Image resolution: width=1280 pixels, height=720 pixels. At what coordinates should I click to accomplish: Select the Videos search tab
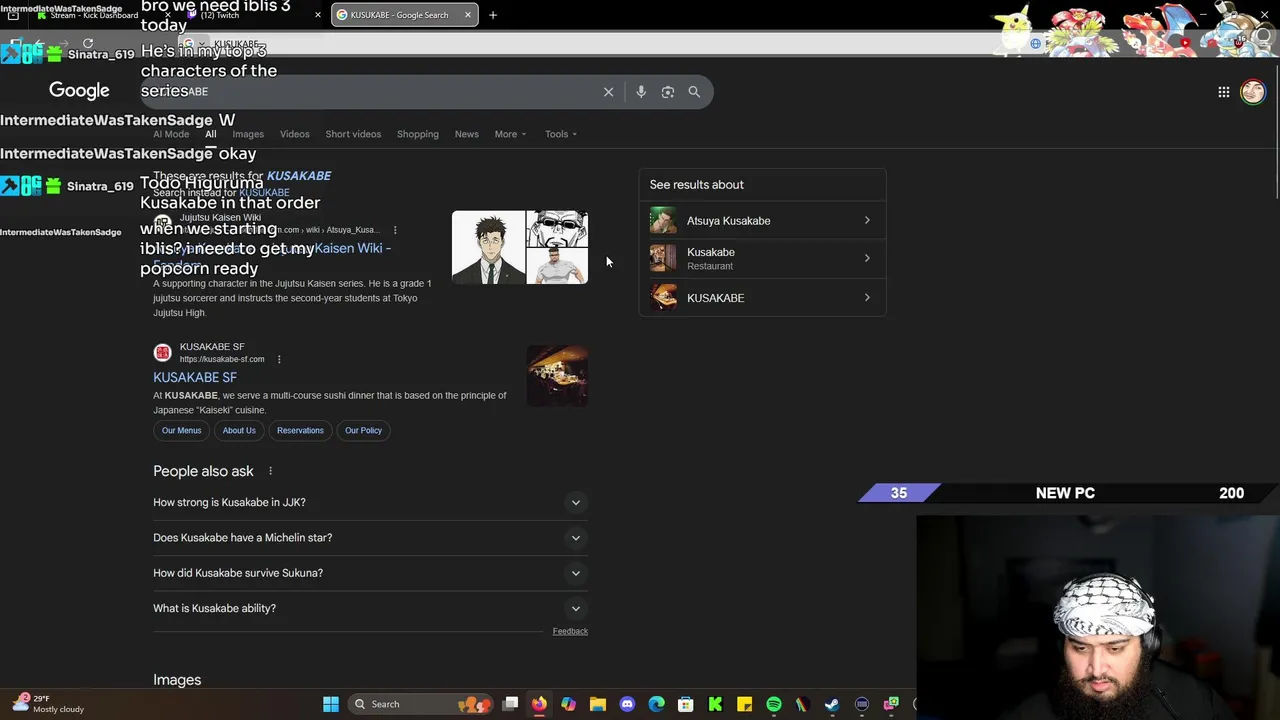pos(295,134)
